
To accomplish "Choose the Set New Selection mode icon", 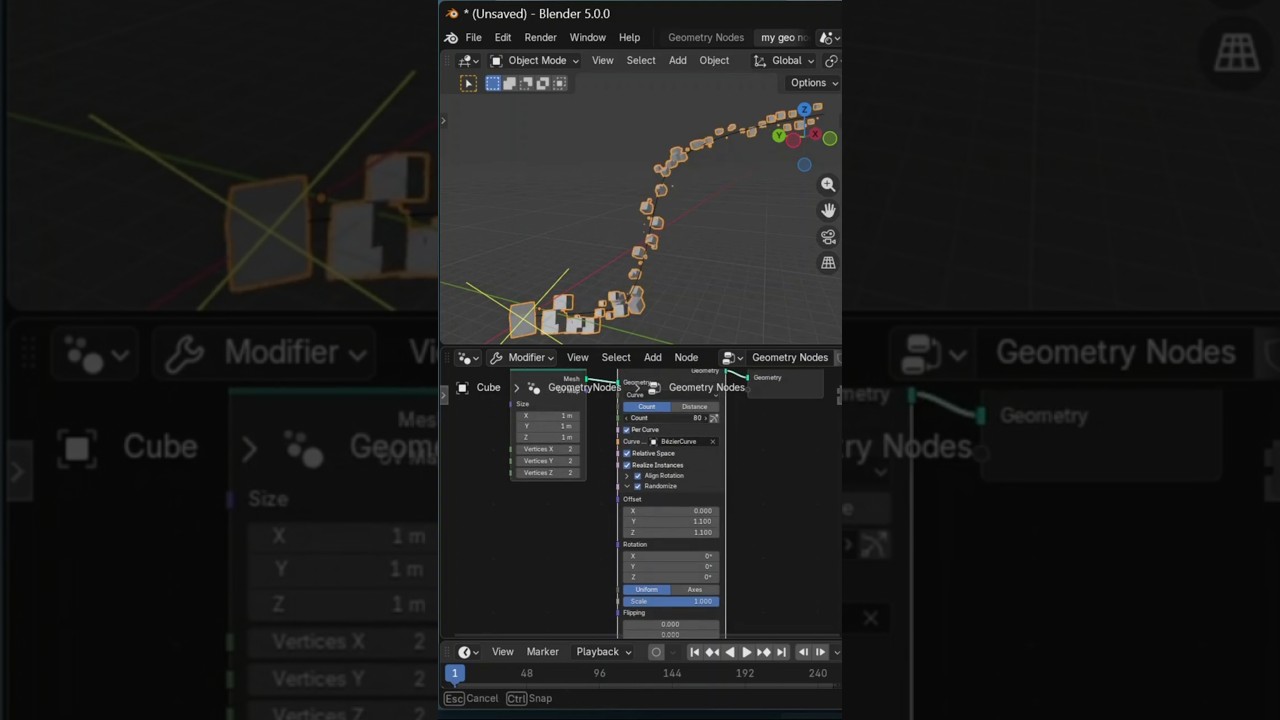I will point(493,83).
